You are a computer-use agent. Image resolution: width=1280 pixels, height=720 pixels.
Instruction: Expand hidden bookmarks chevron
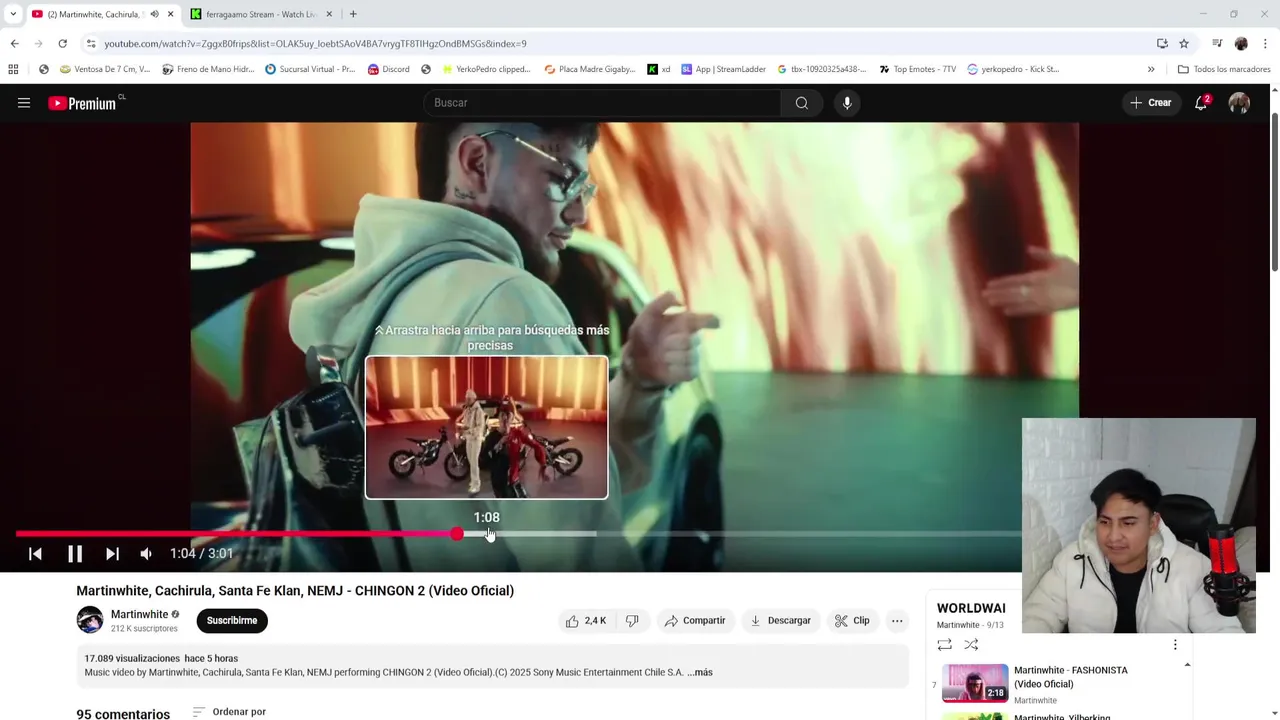pos(1151,69)
